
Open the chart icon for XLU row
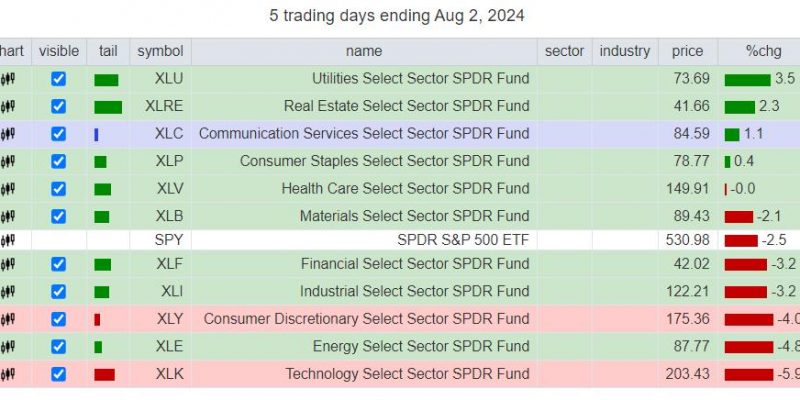[8, 79]
